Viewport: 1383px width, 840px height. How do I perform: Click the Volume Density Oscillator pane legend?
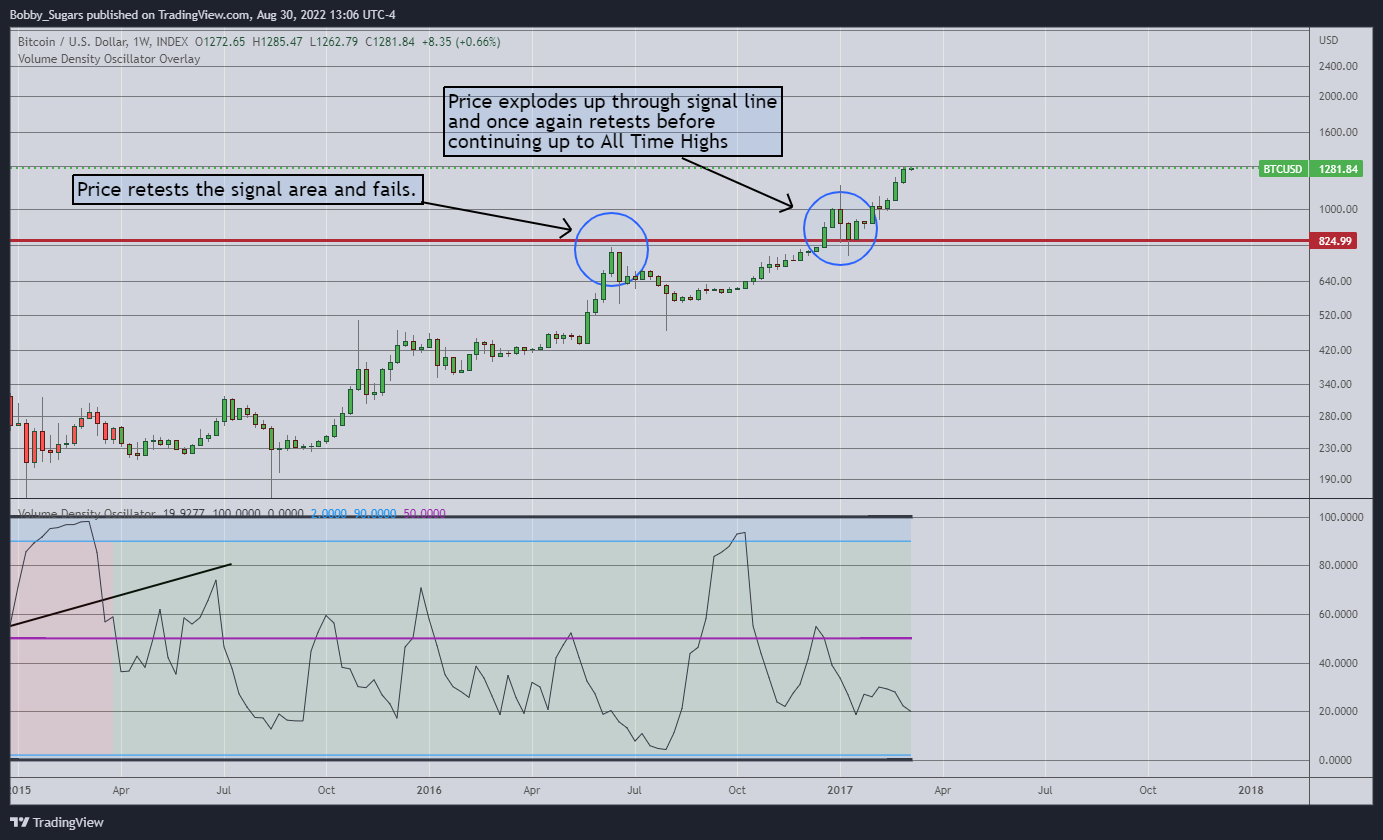88,514
